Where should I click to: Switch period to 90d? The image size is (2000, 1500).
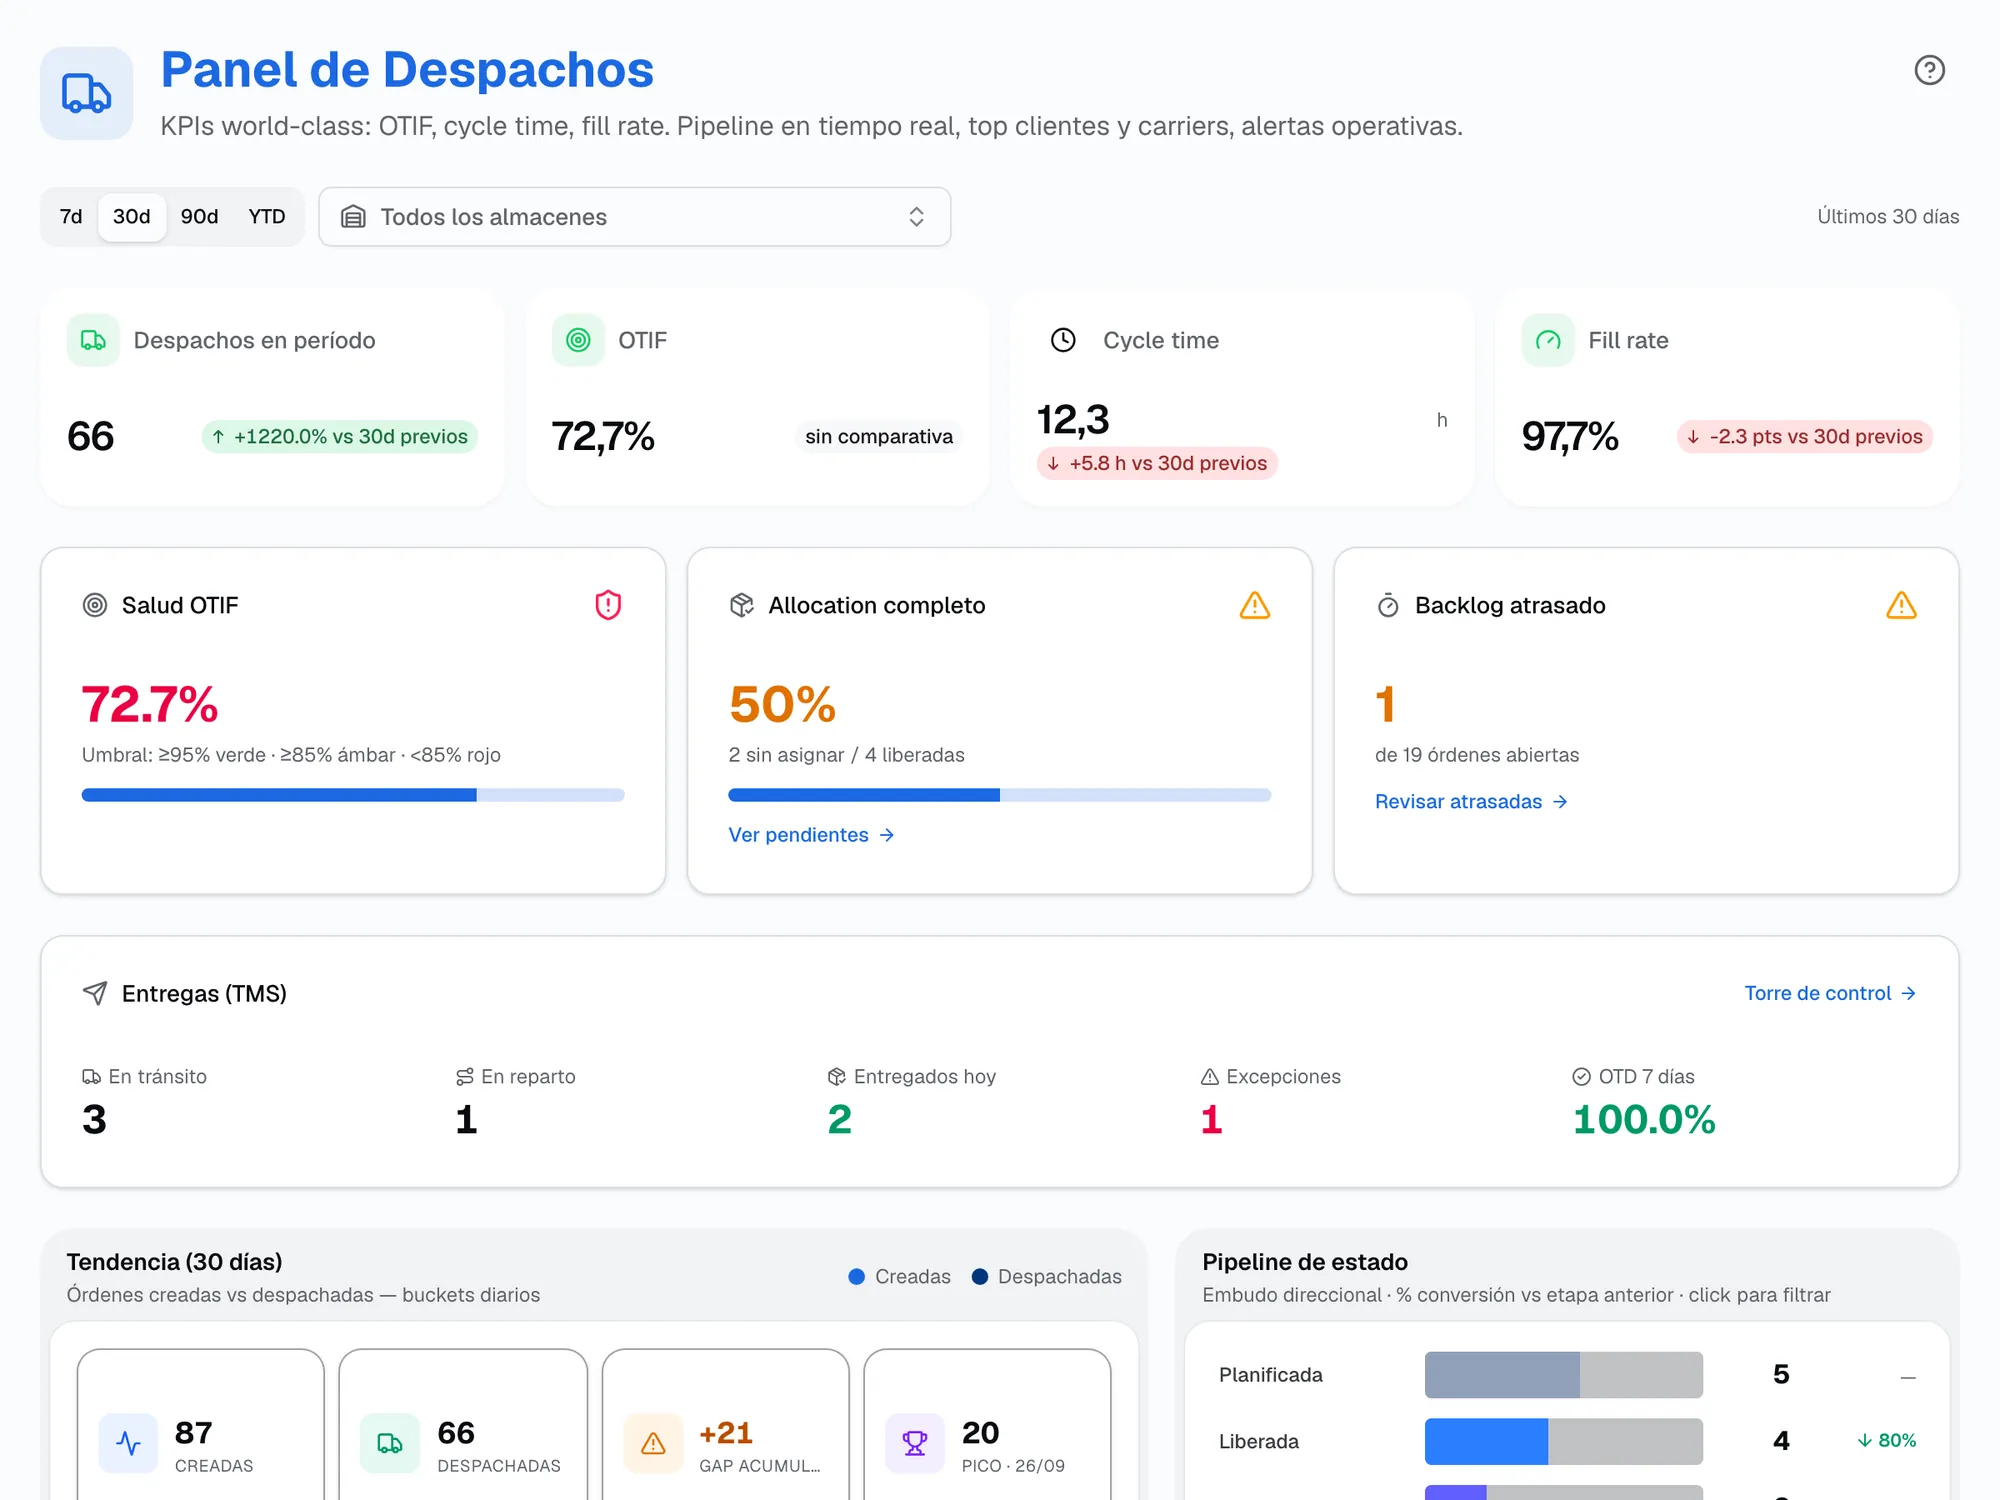[199, 217]
